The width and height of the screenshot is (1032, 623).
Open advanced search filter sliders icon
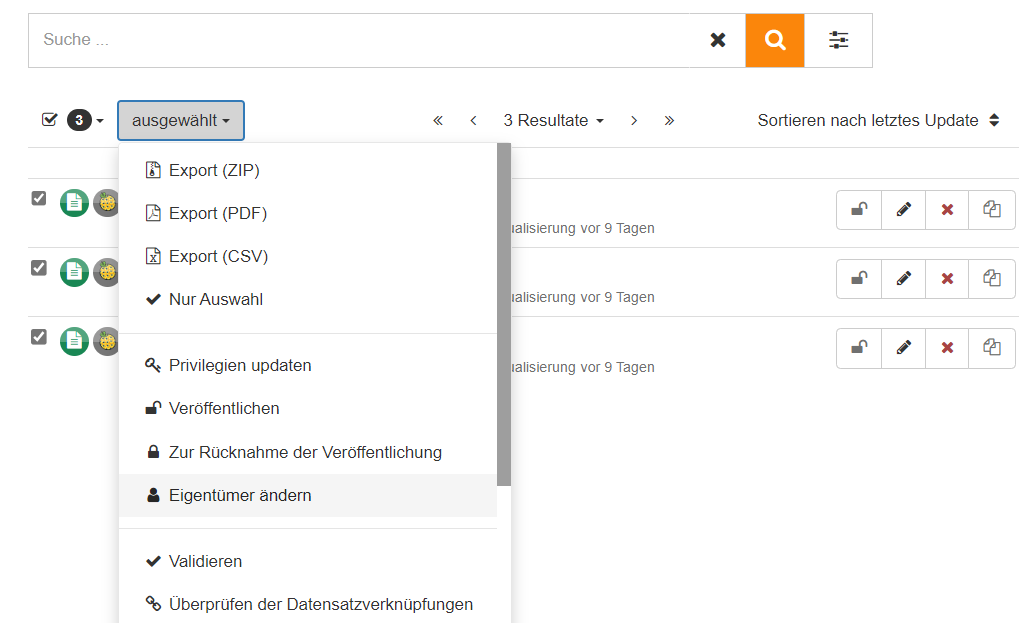(838, 40)
